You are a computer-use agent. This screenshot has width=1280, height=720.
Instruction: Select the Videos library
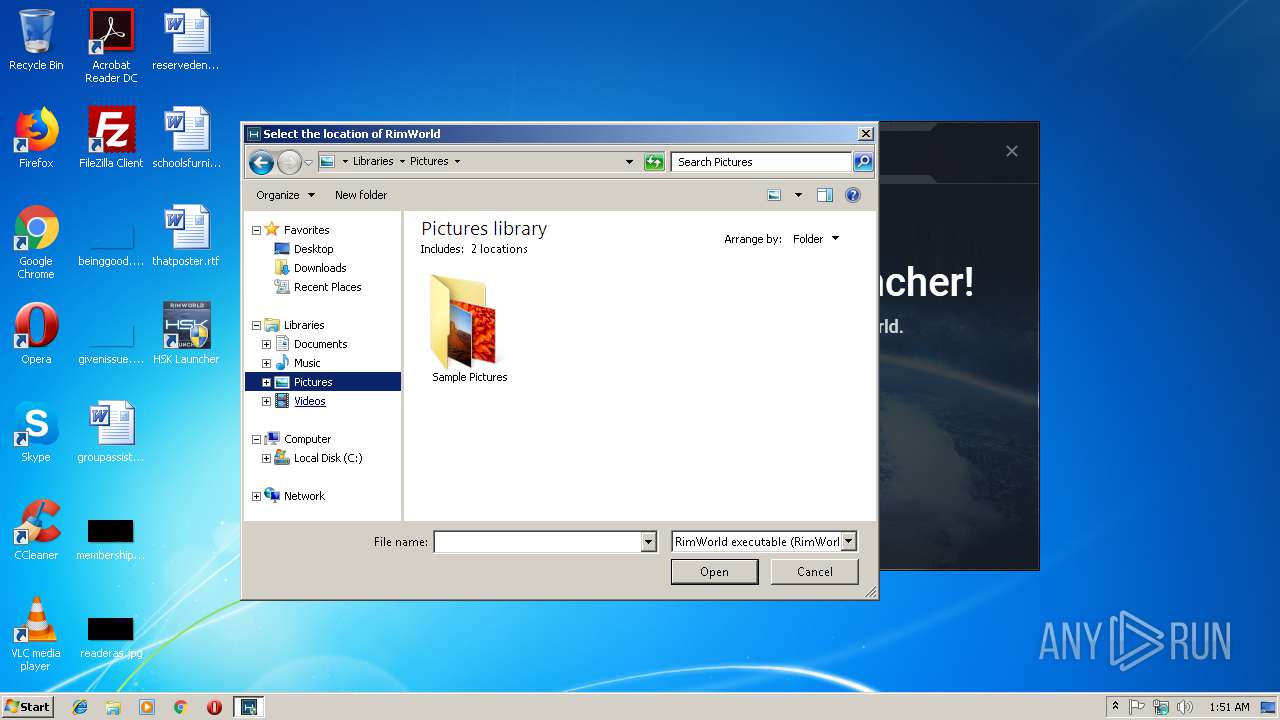pos(300,401)
